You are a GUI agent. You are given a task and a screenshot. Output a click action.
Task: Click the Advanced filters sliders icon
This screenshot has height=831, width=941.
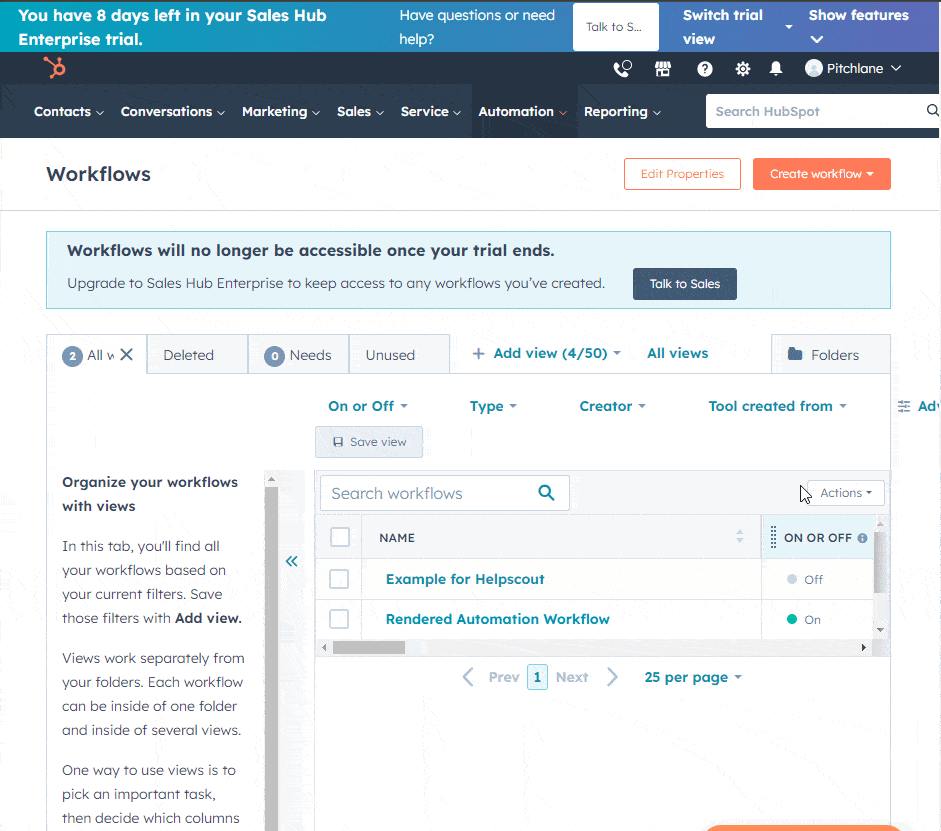coord(904,406)
